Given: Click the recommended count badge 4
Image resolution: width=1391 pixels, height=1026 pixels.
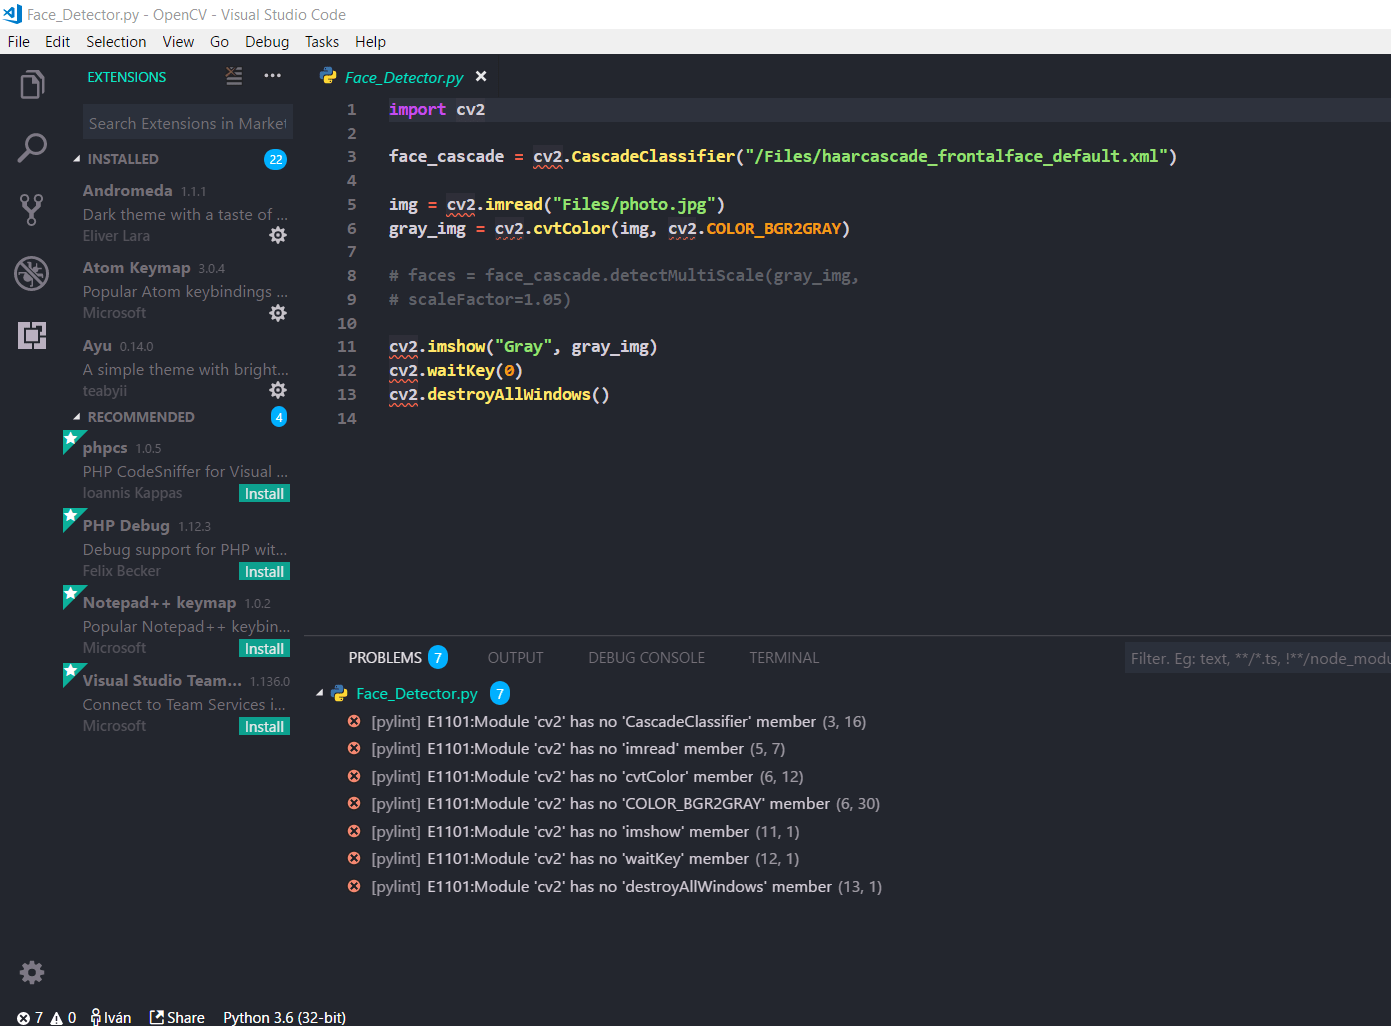Looking at the screenshot, I should tap(279, 417).
